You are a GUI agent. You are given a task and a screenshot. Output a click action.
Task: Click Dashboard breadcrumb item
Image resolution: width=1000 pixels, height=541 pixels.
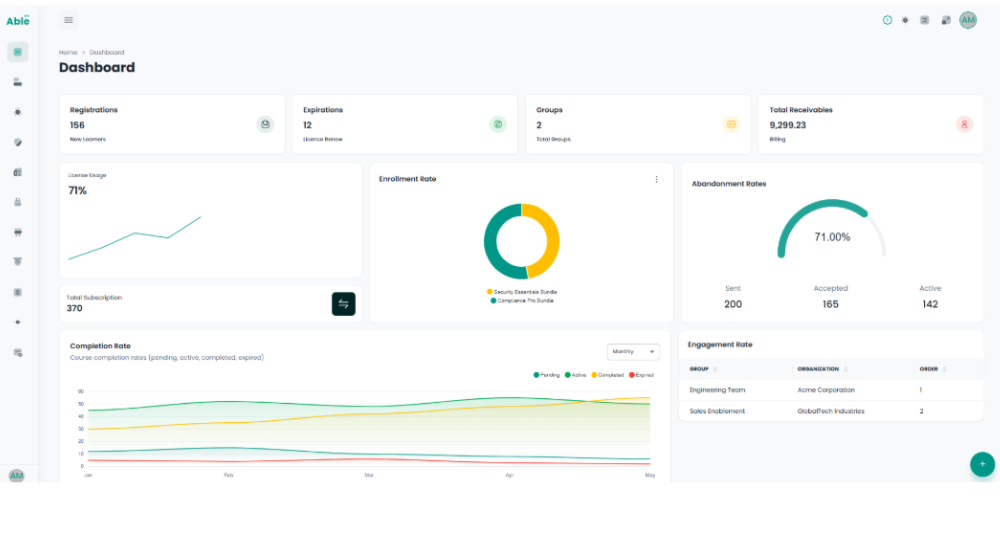(107, 52)
